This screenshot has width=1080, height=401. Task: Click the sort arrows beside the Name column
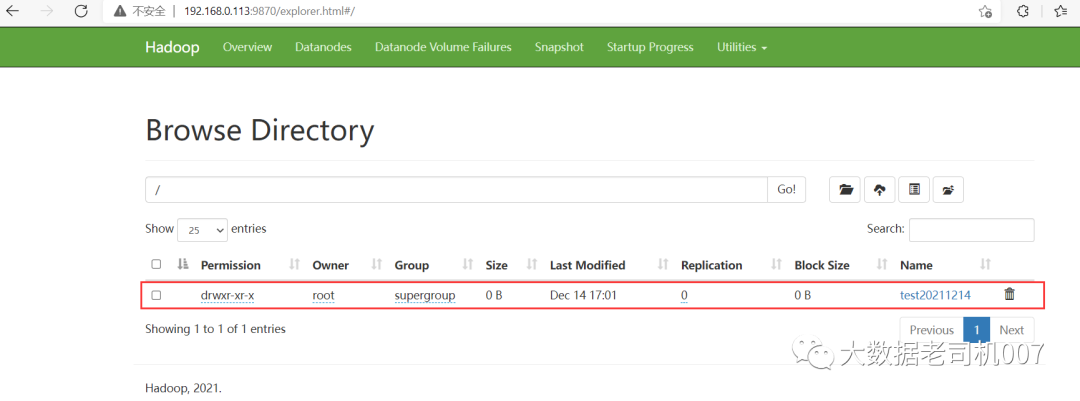(985, 265)
